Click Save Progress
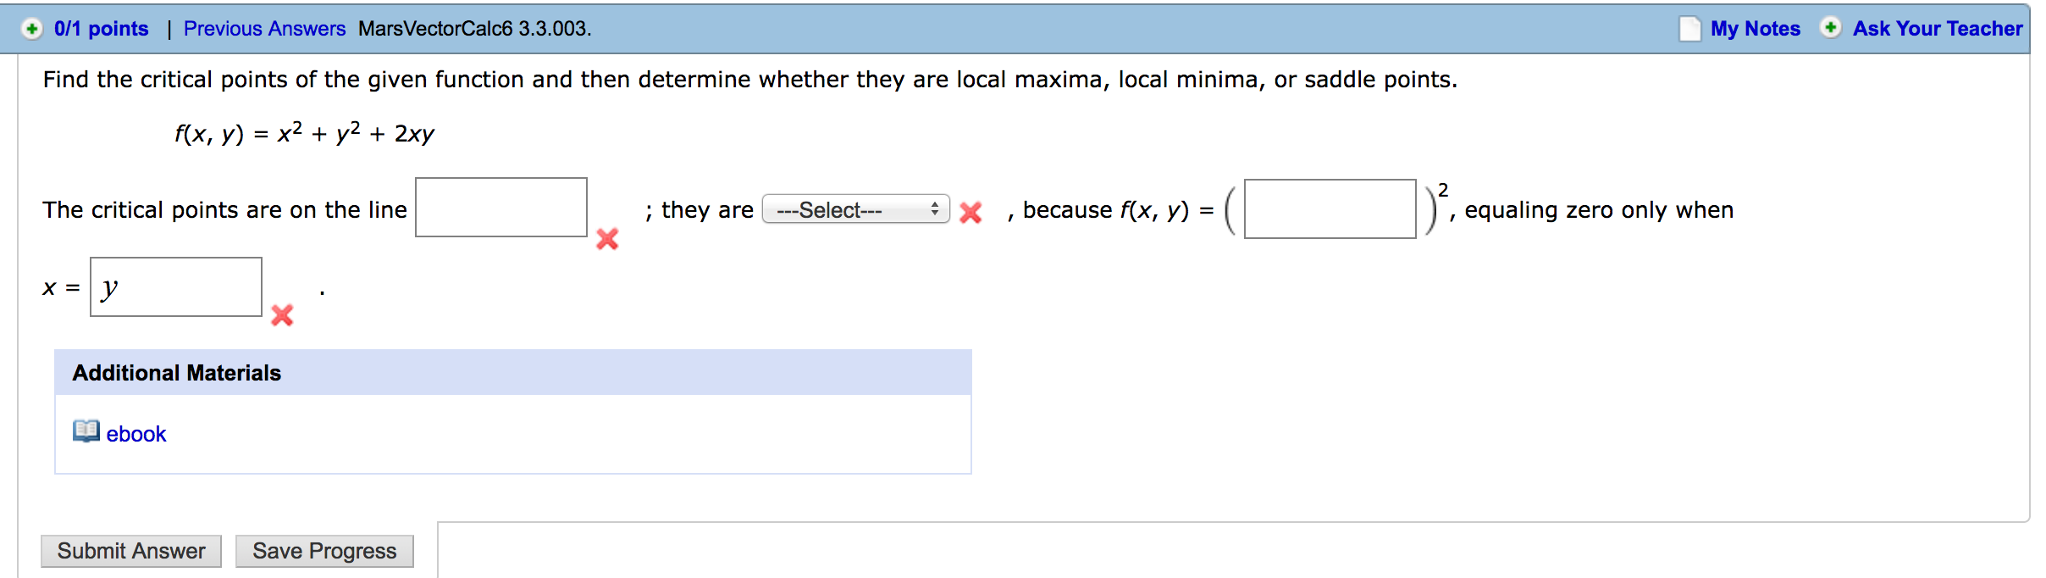This screenshot has height=578, width=2046. tap(324, 550)
